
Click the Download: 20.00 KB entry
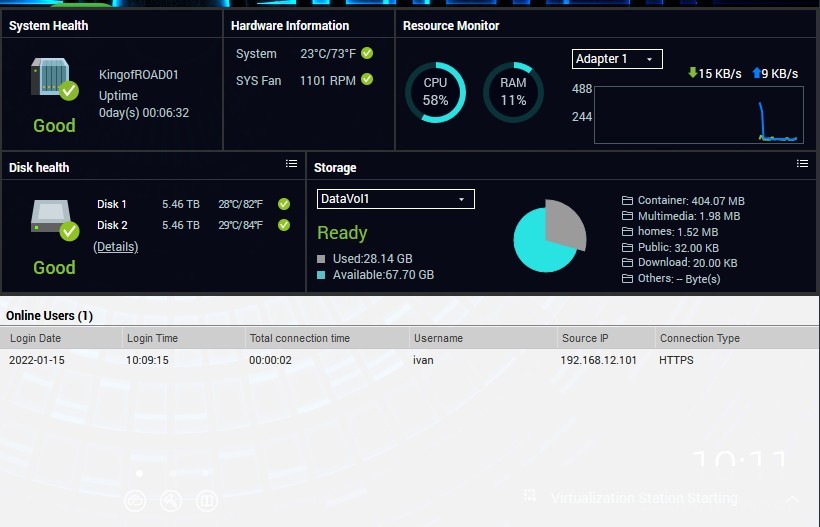[679, 262]
